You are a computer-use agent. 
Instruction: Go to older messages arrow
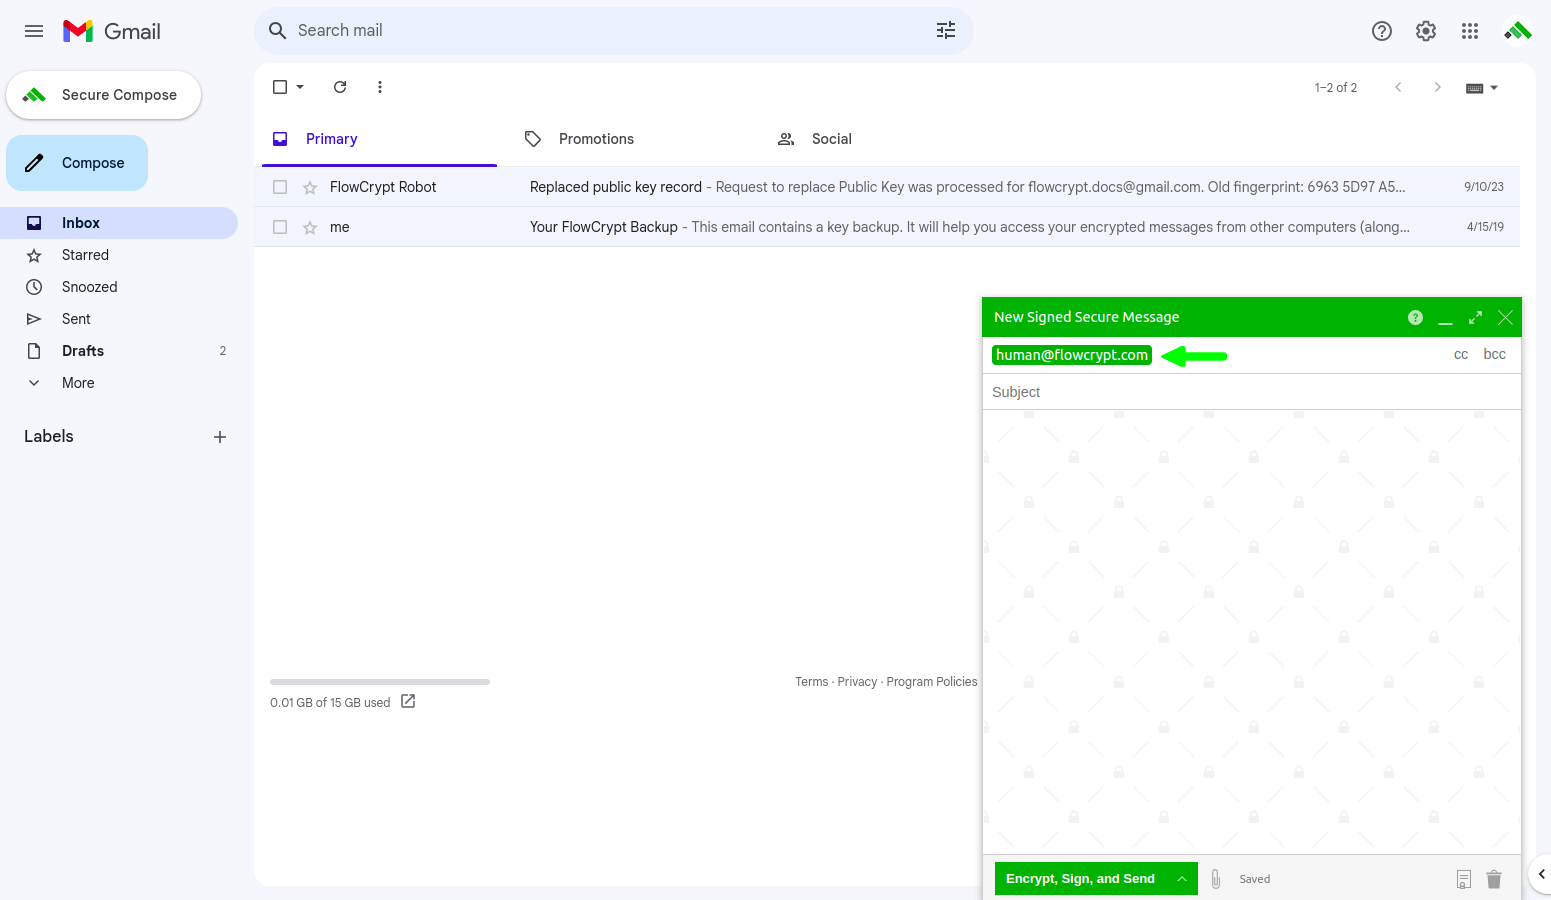[x=1438, y=87]
